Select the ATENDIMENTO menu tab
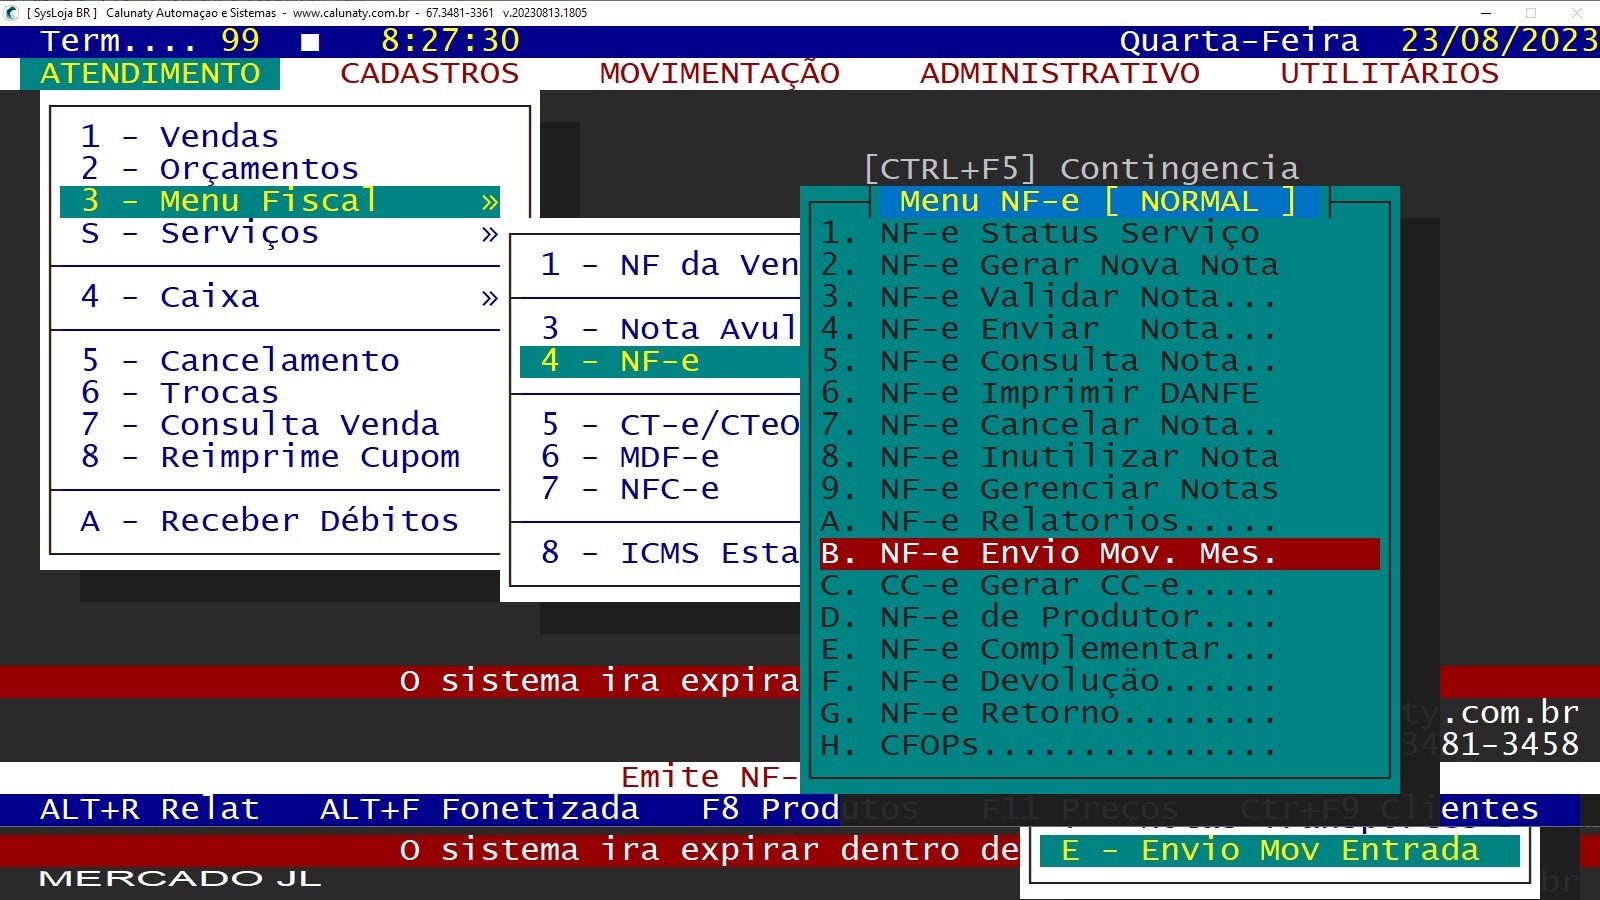 click(x=150, y=74)
